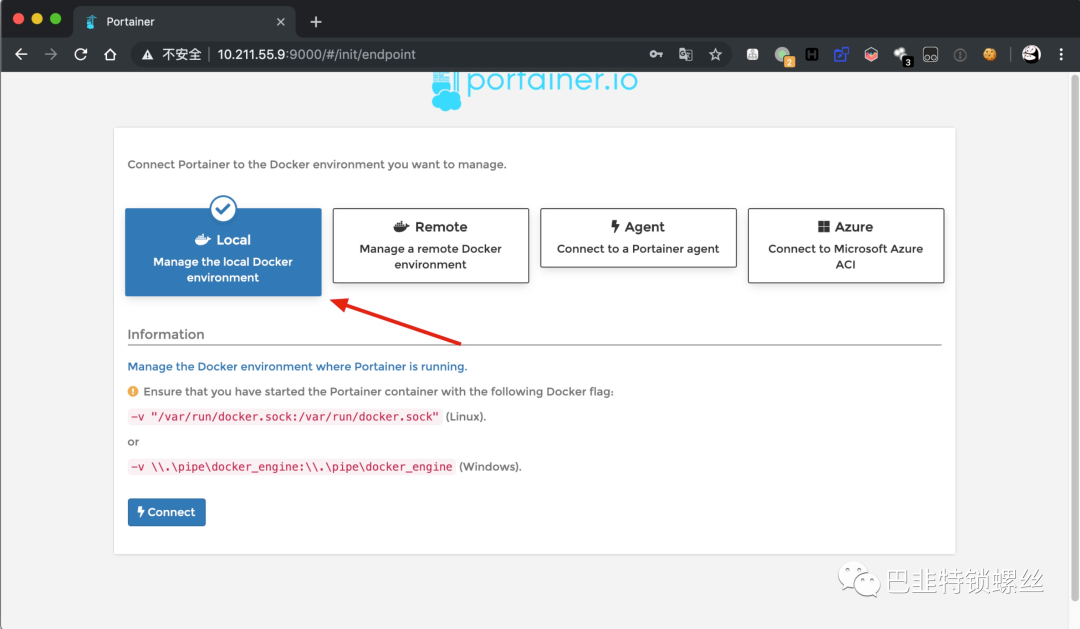Image resolution: width=1080 pixels, height=629 pixels.
Task: Click the 'Connect Portainer to the Docker environment' text
Action: pos(317,165)
